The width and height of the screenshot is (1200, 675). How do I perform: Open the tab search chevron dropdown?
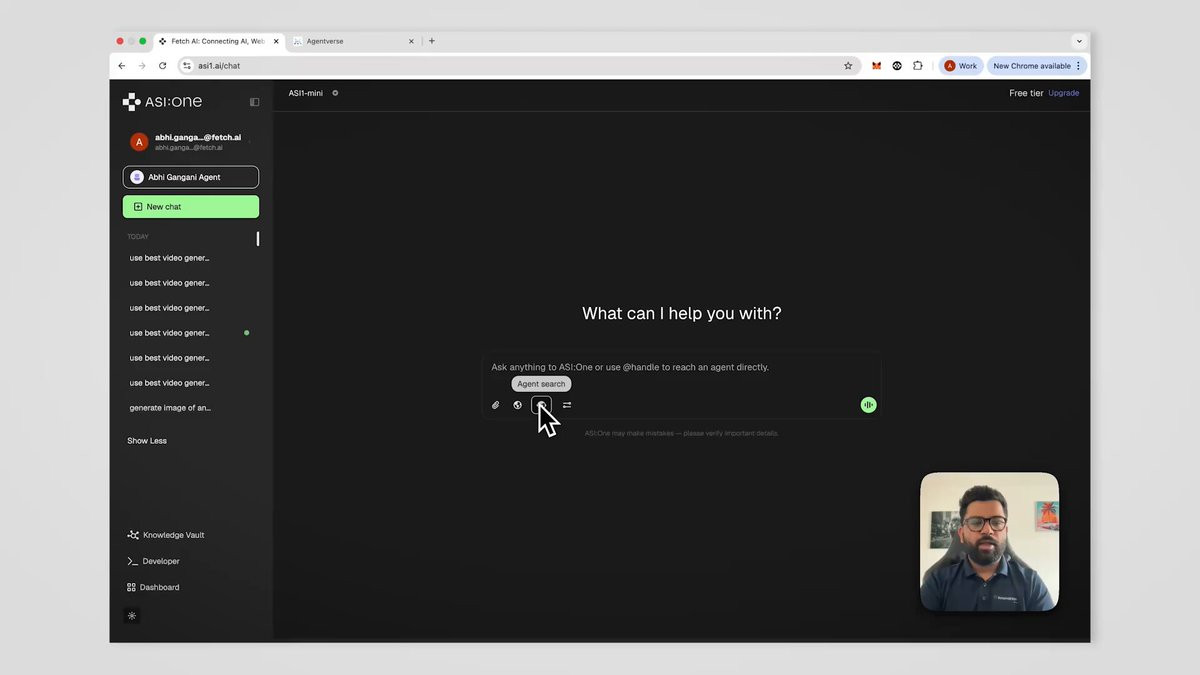(x=1079, y=41)
